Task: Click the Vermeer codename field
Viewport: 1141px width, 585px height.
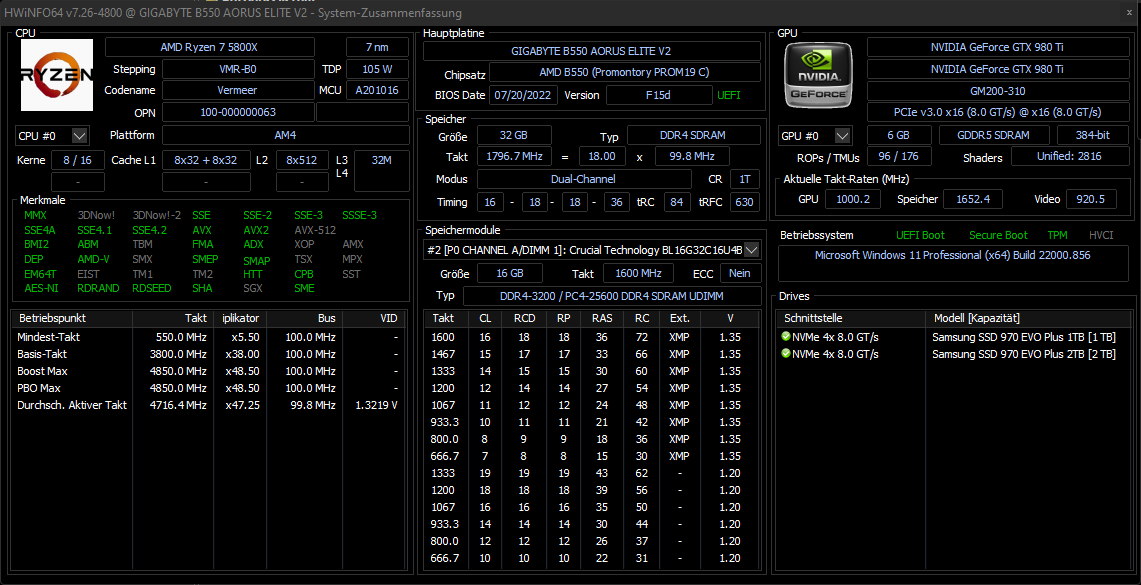Action: click(x=238, y=90)
